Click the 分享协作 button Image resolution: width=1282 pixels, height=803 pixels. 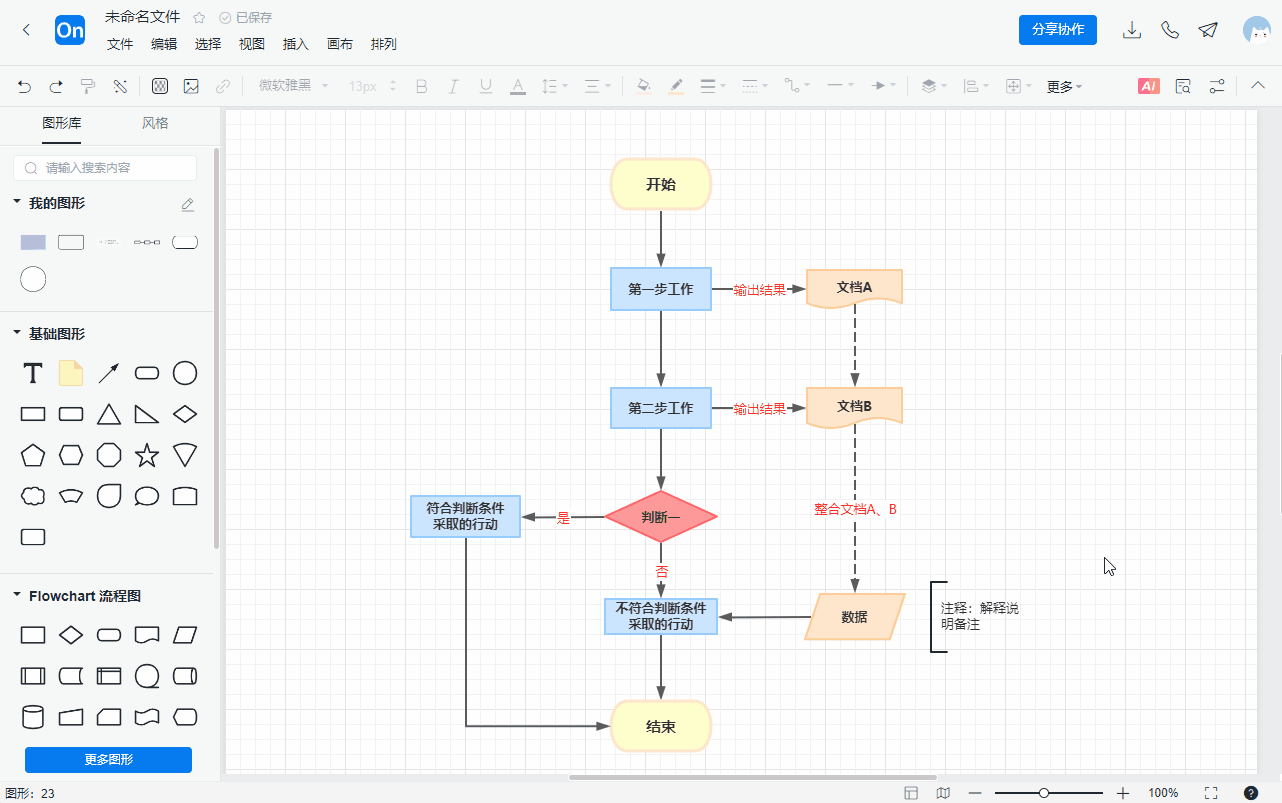[1058, 30]
